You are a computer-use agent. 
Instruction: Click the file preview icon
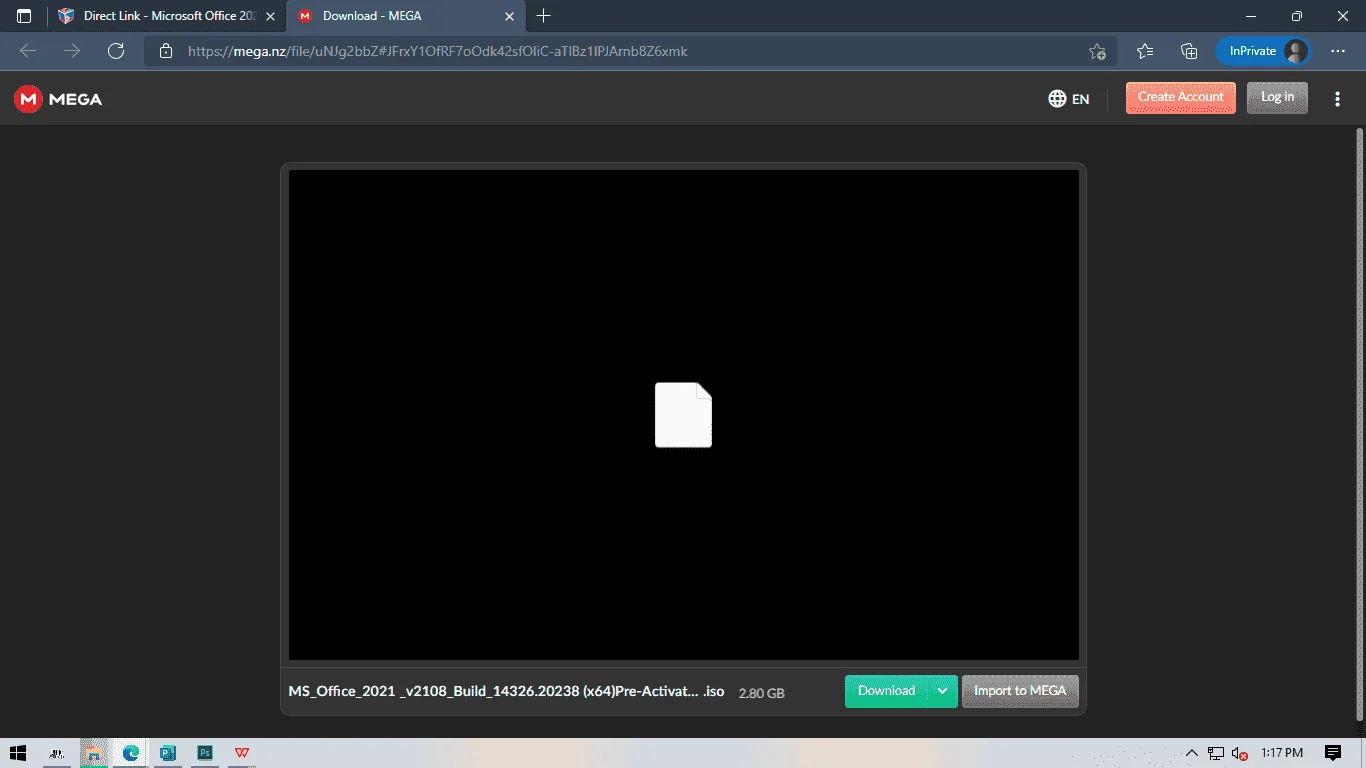pyautogui.click(x=683, y=415)
